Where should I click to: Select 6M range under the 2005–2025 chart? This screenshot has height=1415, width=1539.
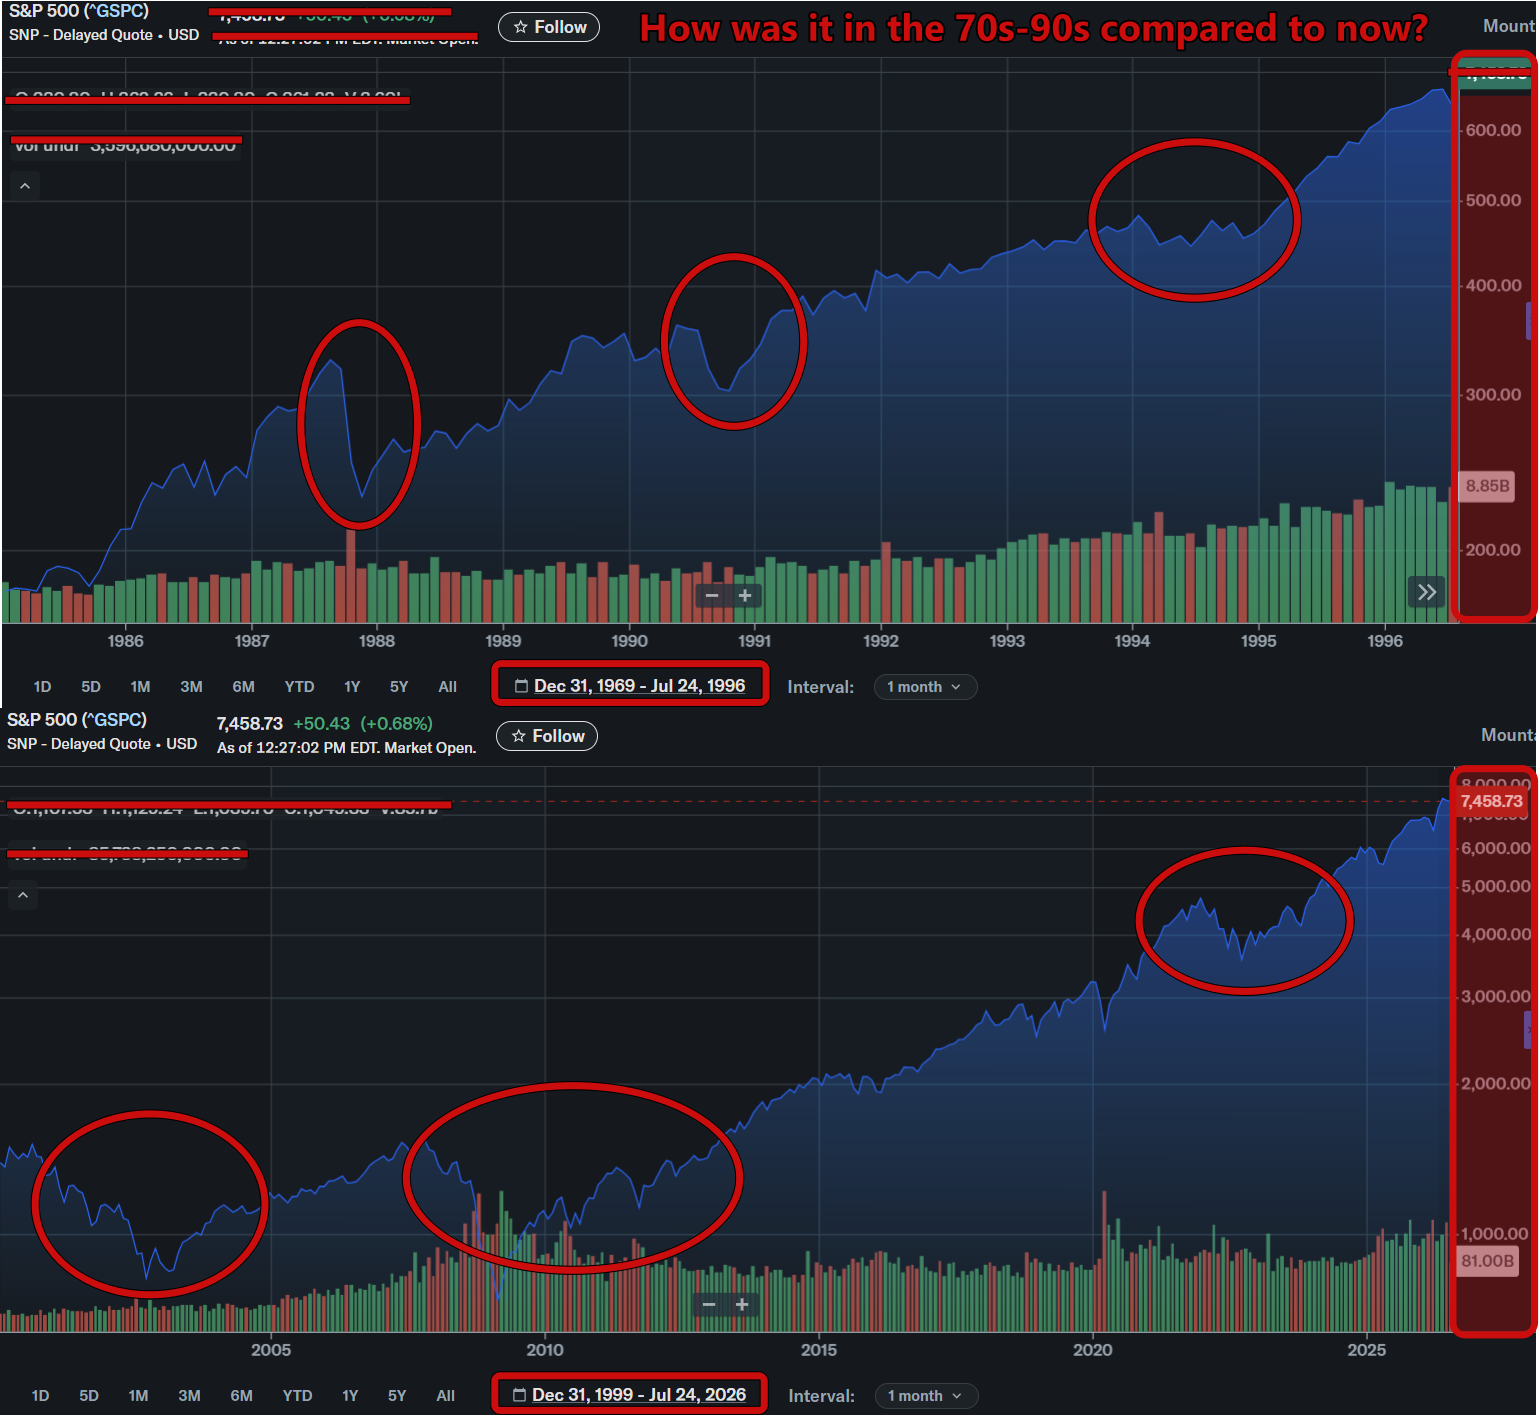pos(241,1396)
